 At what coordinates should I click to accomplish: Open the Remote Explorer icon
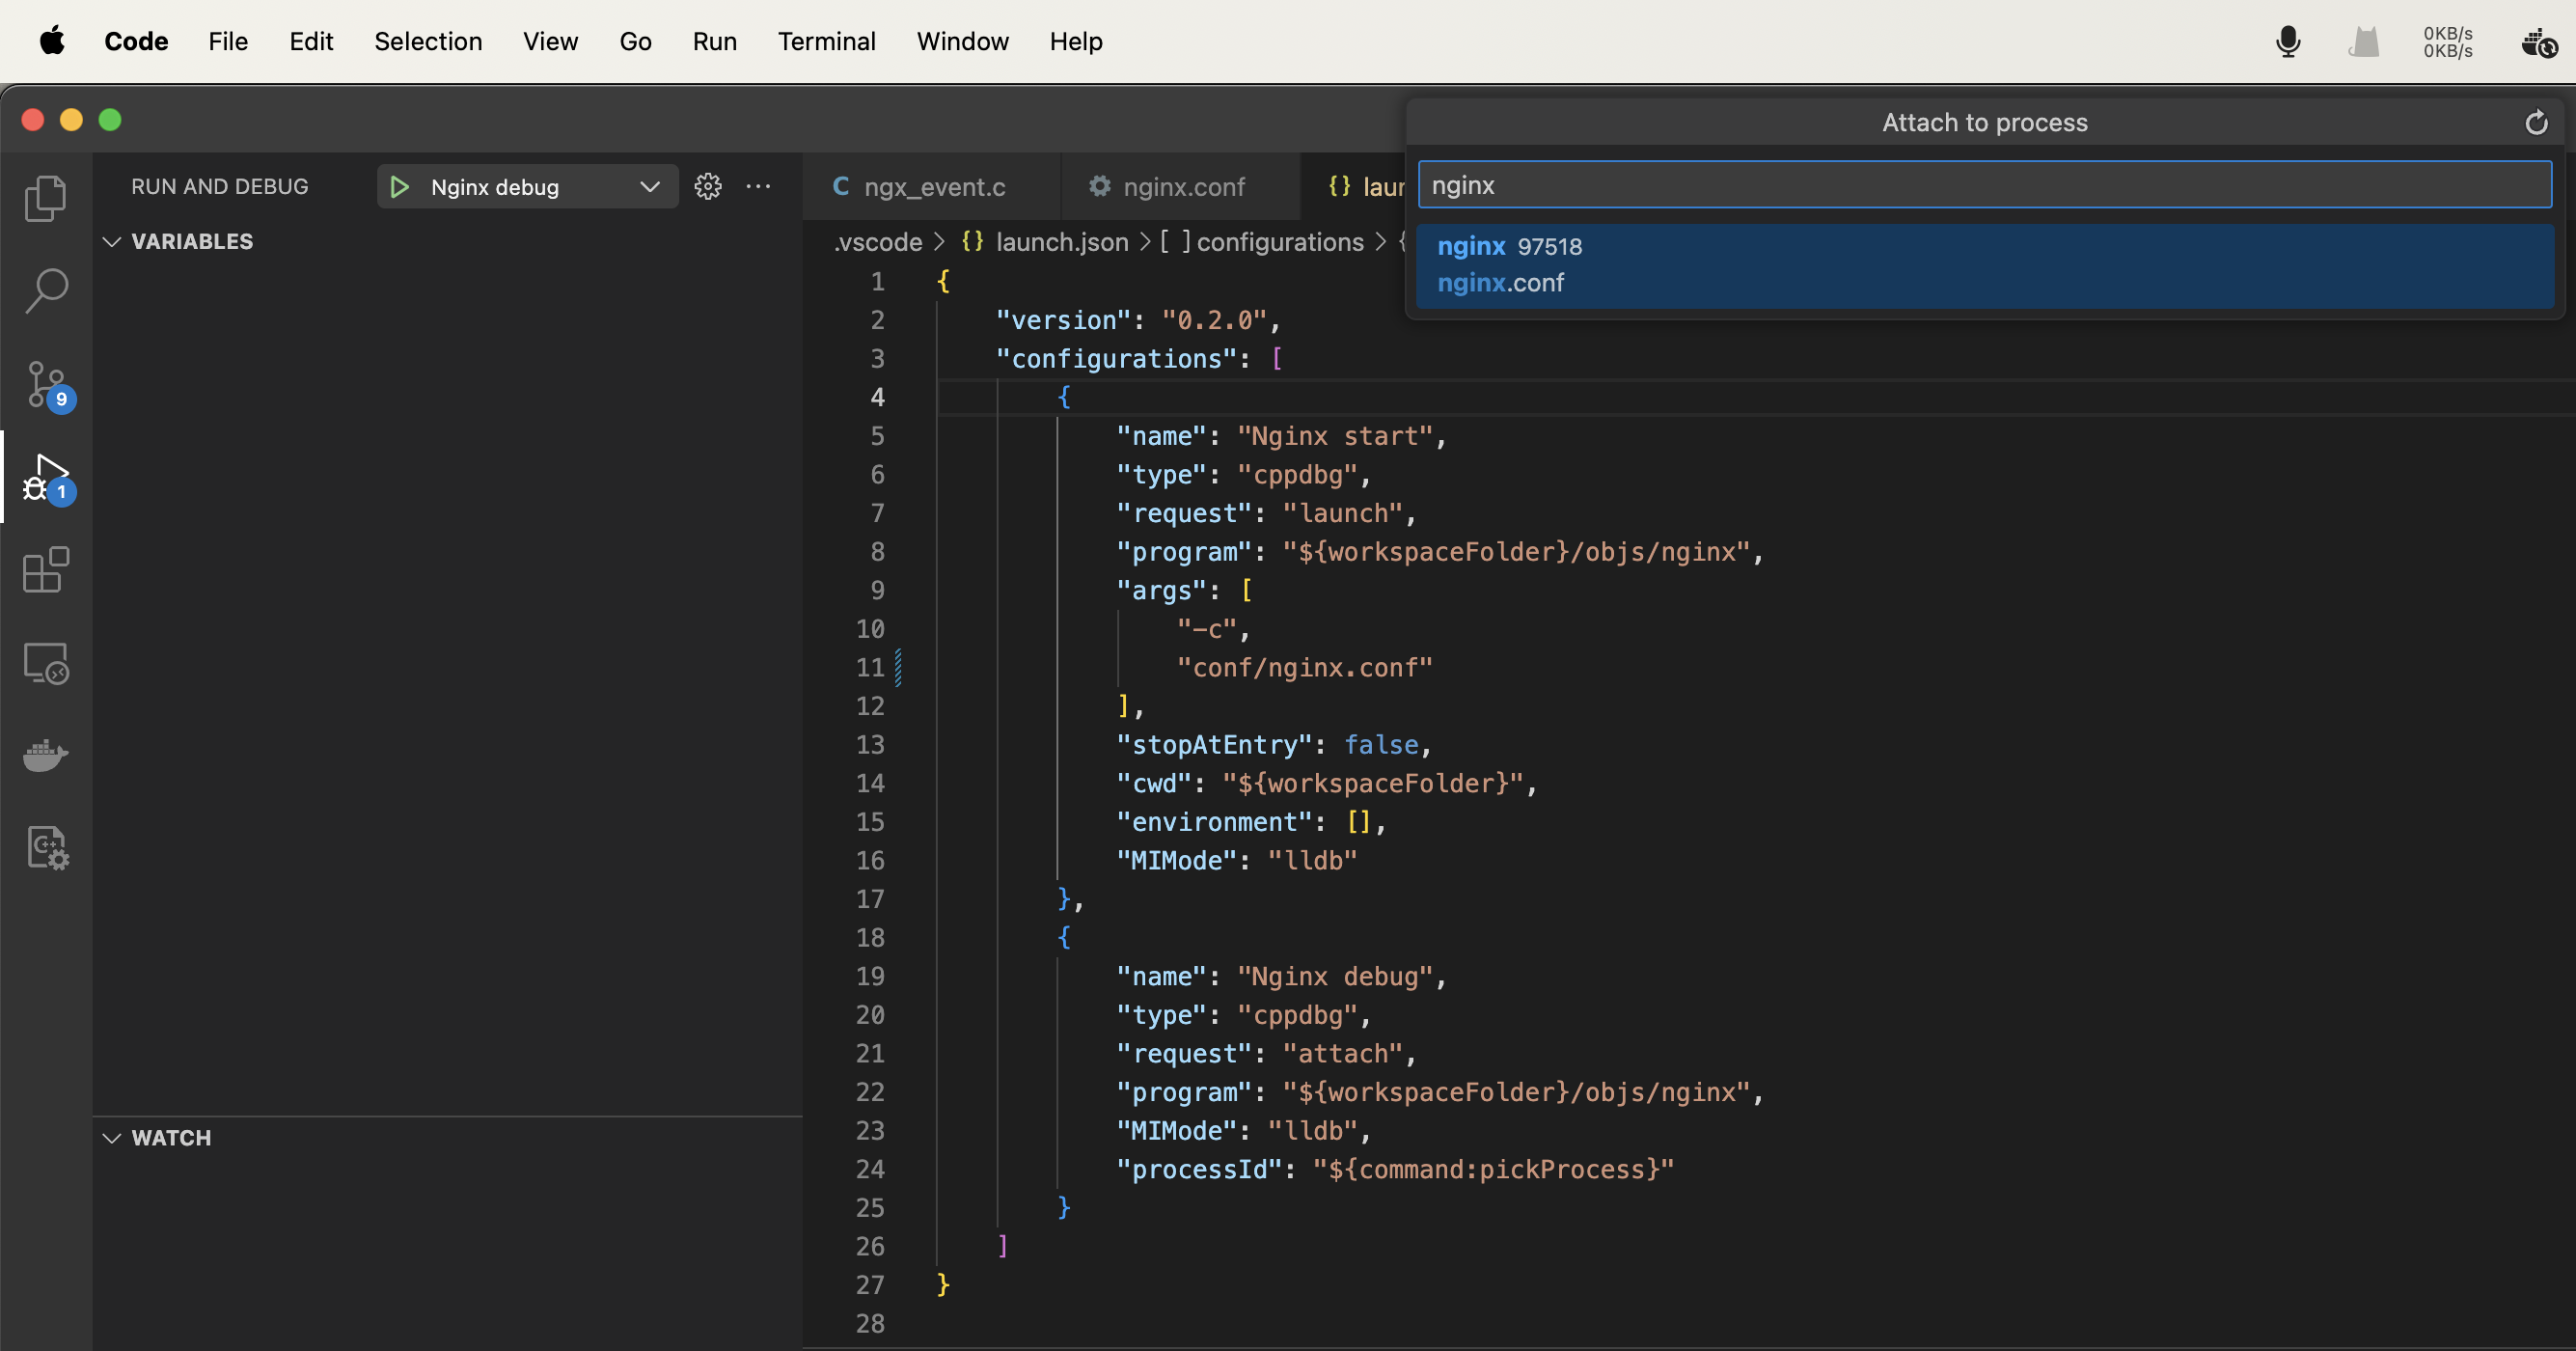pos(45,663)
